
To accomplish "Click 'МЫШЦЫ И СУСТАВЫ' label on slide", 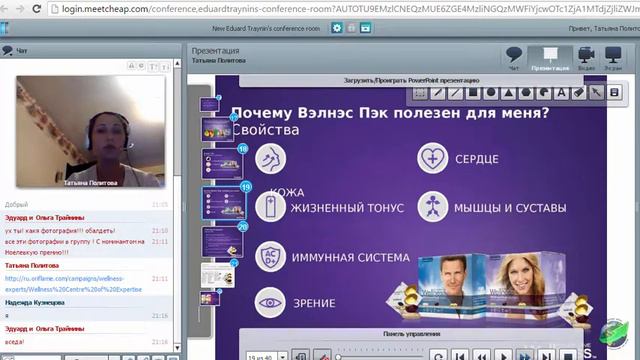I will point(510,208).
